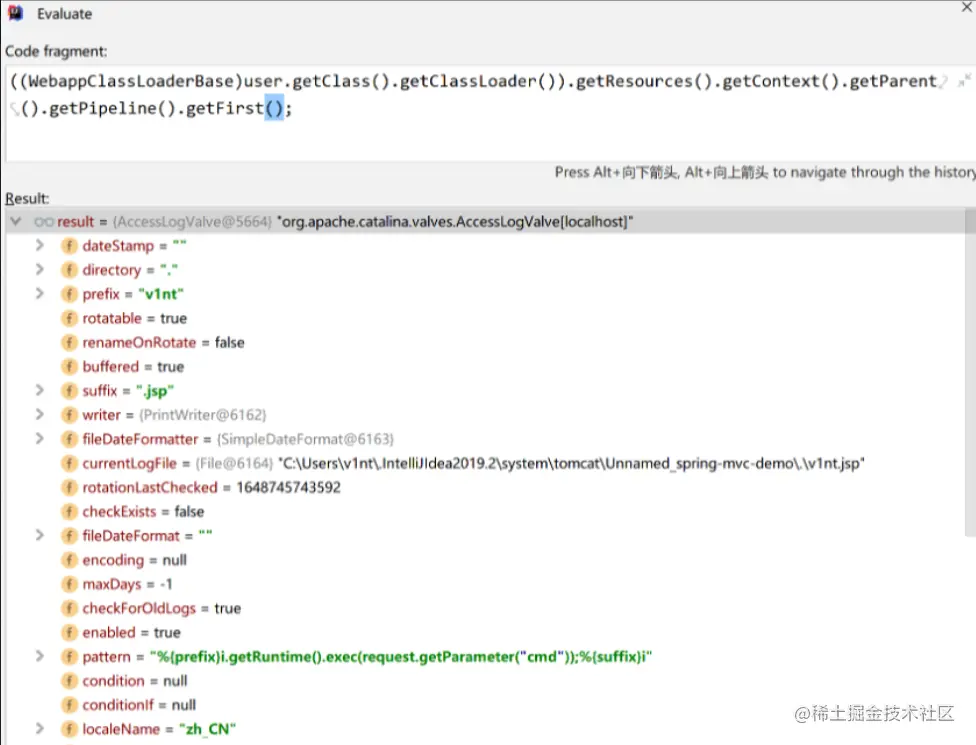This screenshot has height=745, width=976.
Task: Click field icon next to maxDays
Action: tap(68, 584)
